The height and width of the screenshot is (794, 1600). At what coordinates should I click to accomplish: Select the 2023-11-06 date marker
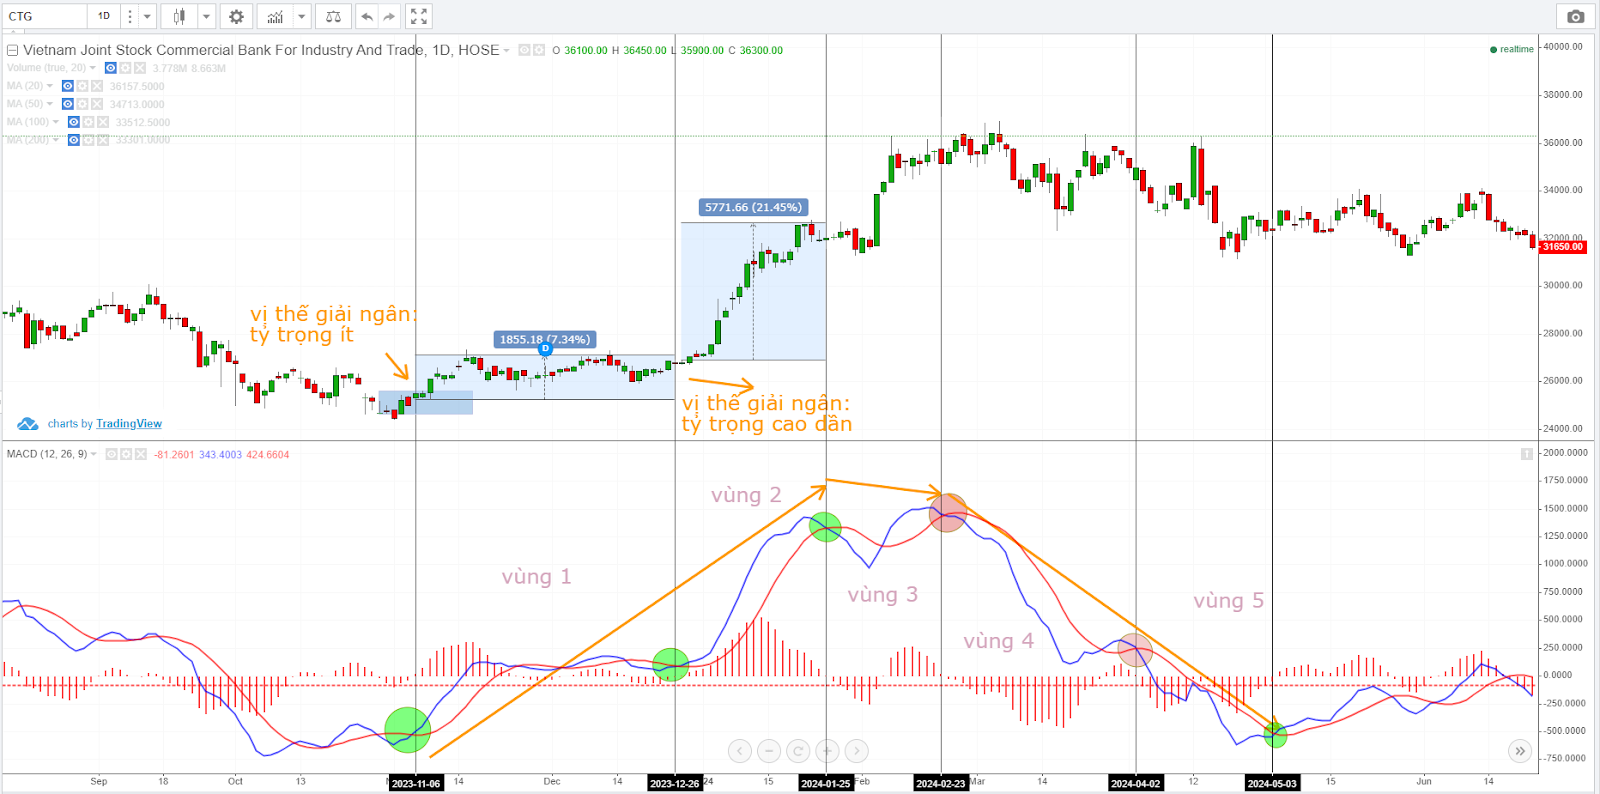click(416, 783)
